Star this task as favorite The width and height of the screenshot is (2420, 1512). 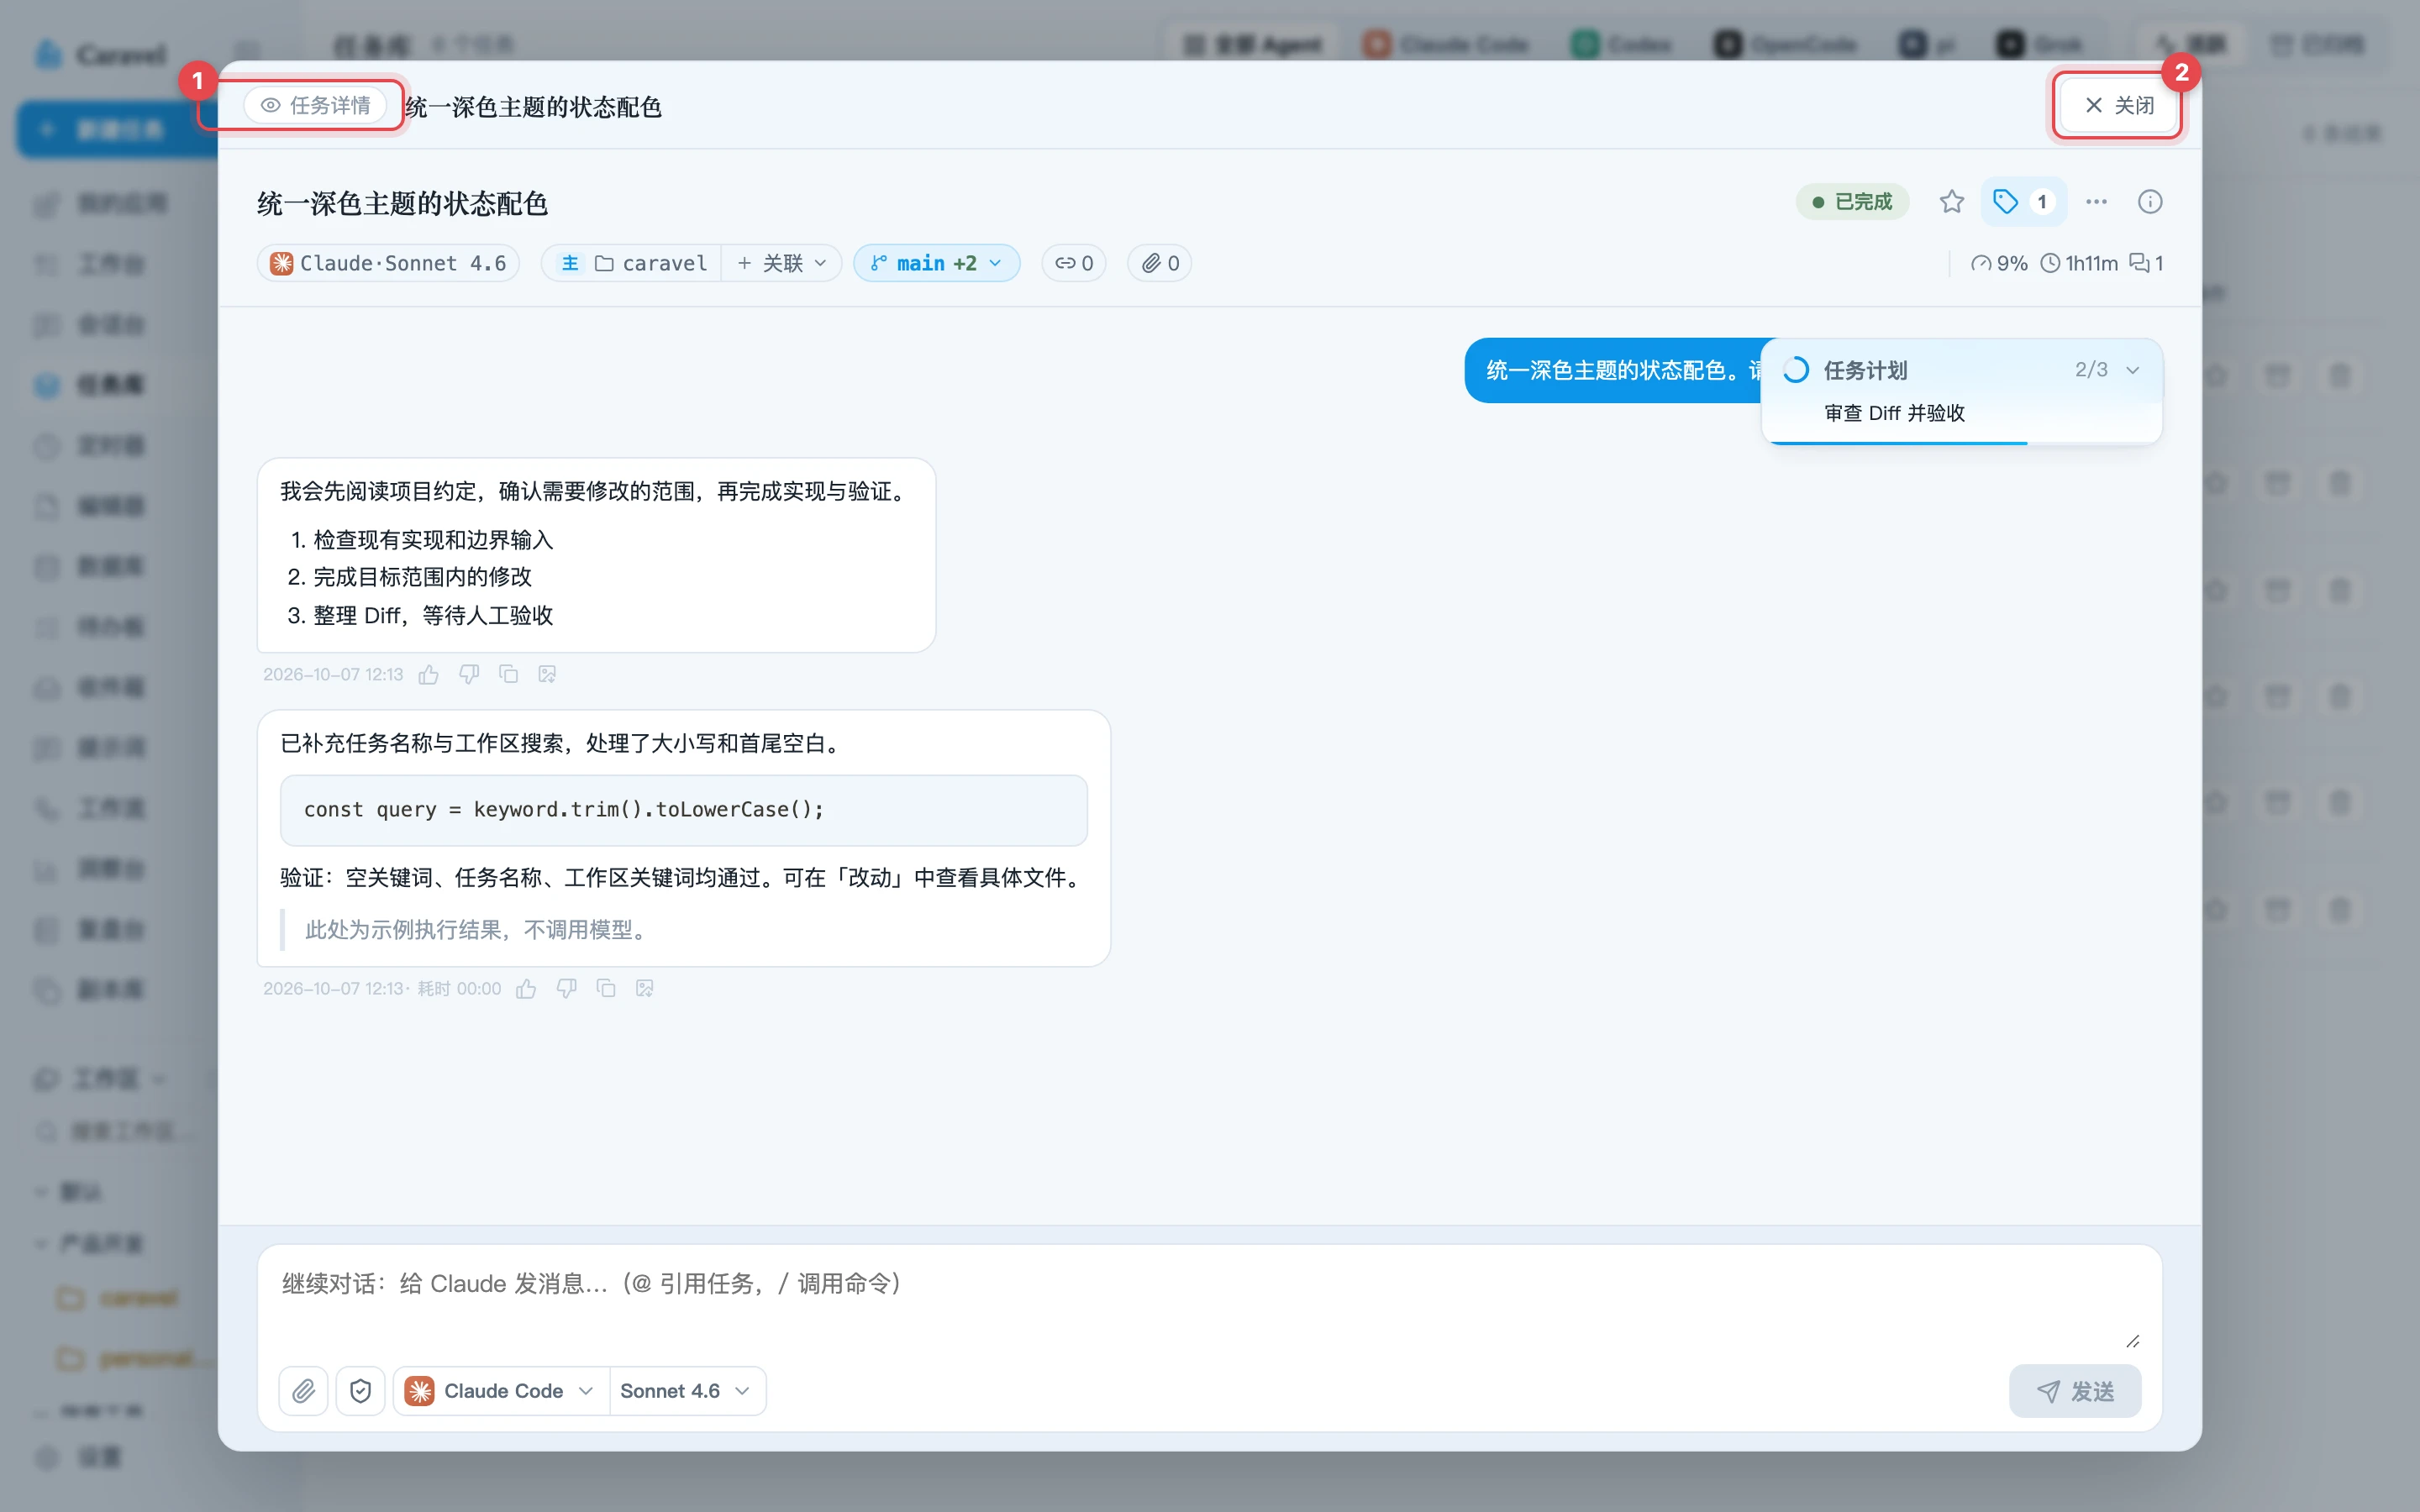pos(1951,202)
